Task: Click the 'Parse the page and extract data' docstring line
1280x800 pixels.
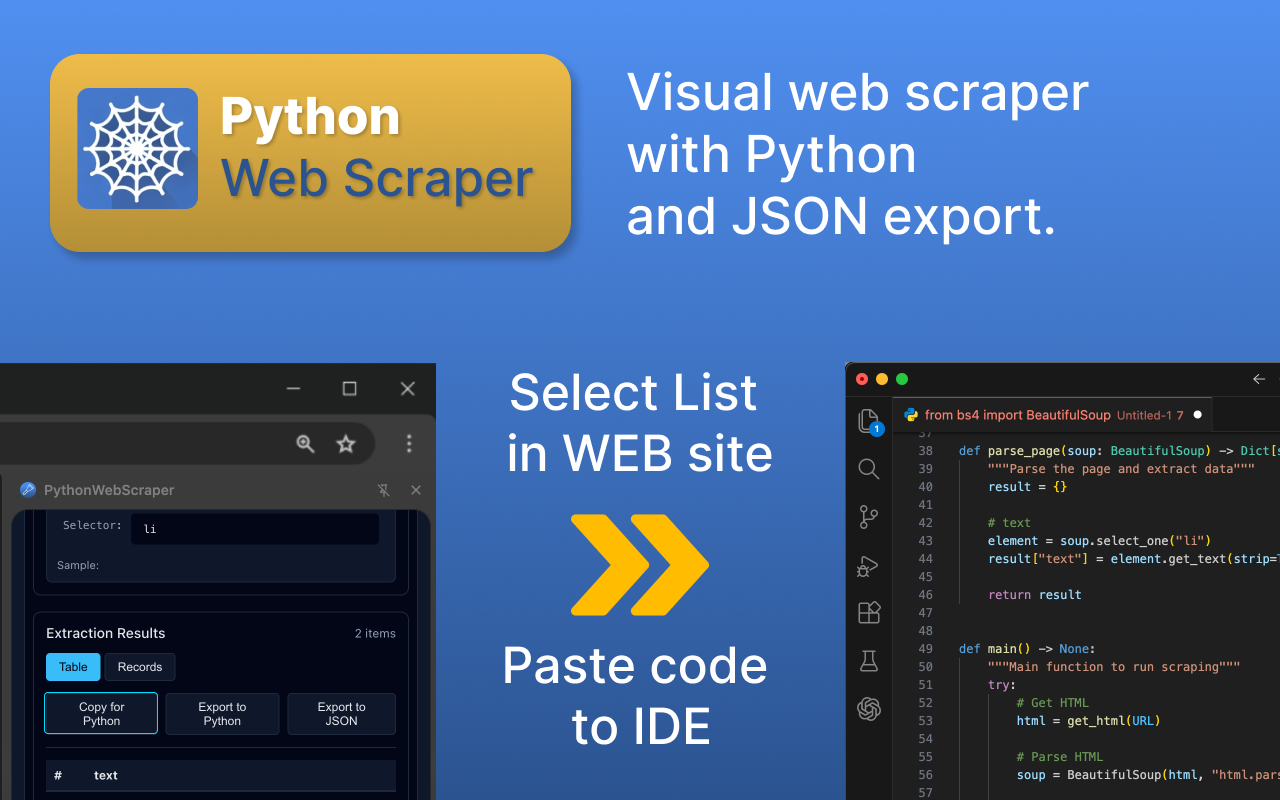Action: pos(1121,469)
